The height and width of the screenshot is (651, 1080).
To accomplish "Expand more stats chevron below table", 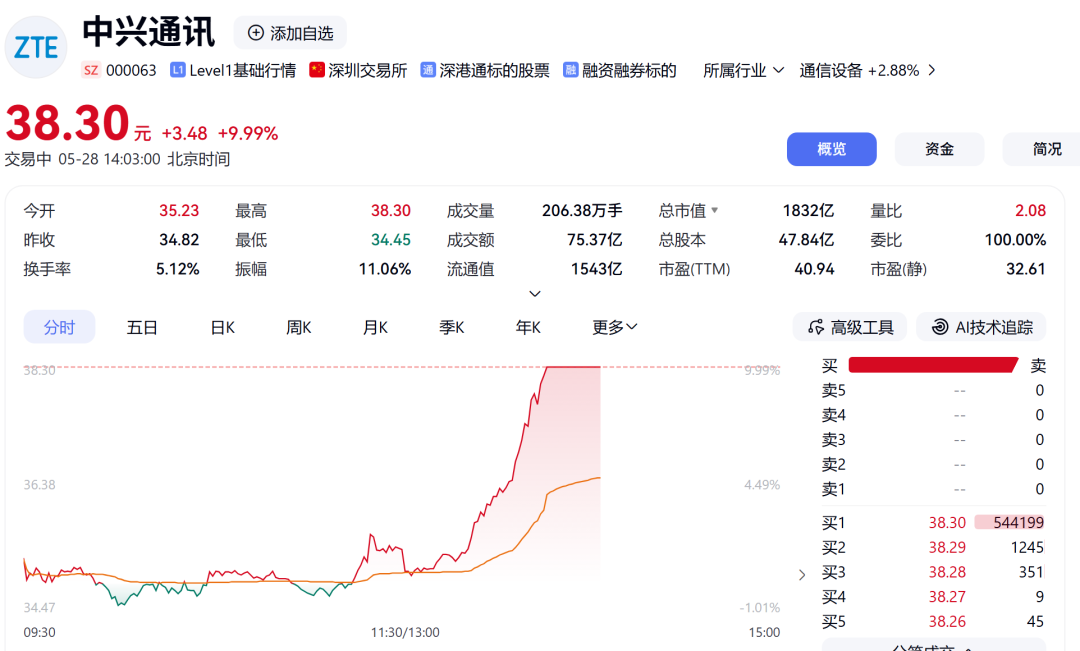I will pyautogui.click(x=534, y=293).
